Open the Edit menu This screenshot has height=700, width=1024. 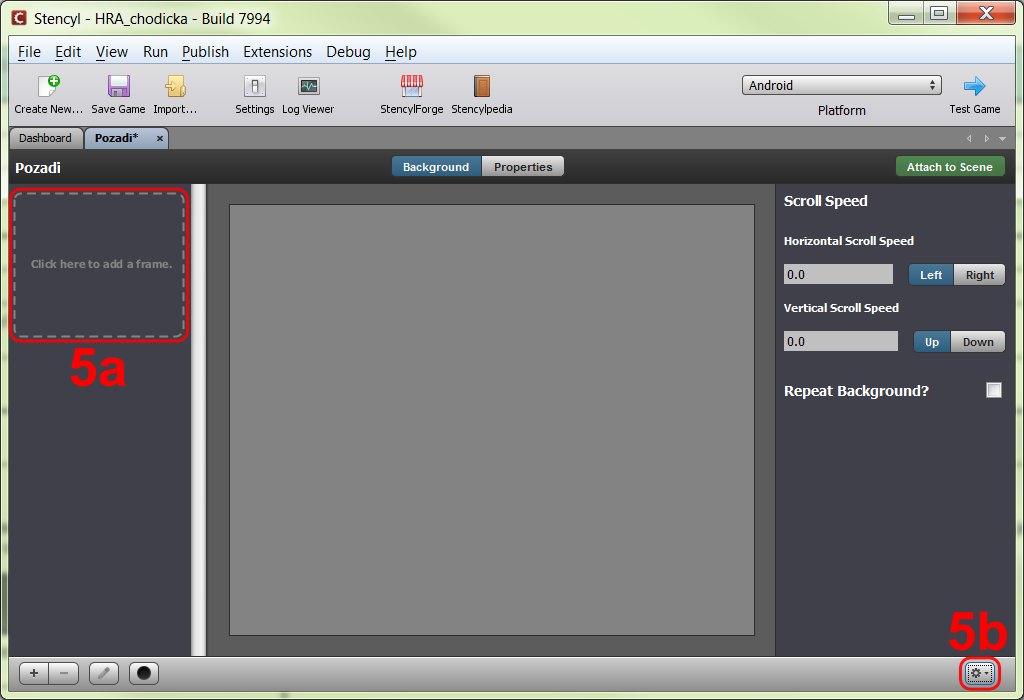click(68, 52)
